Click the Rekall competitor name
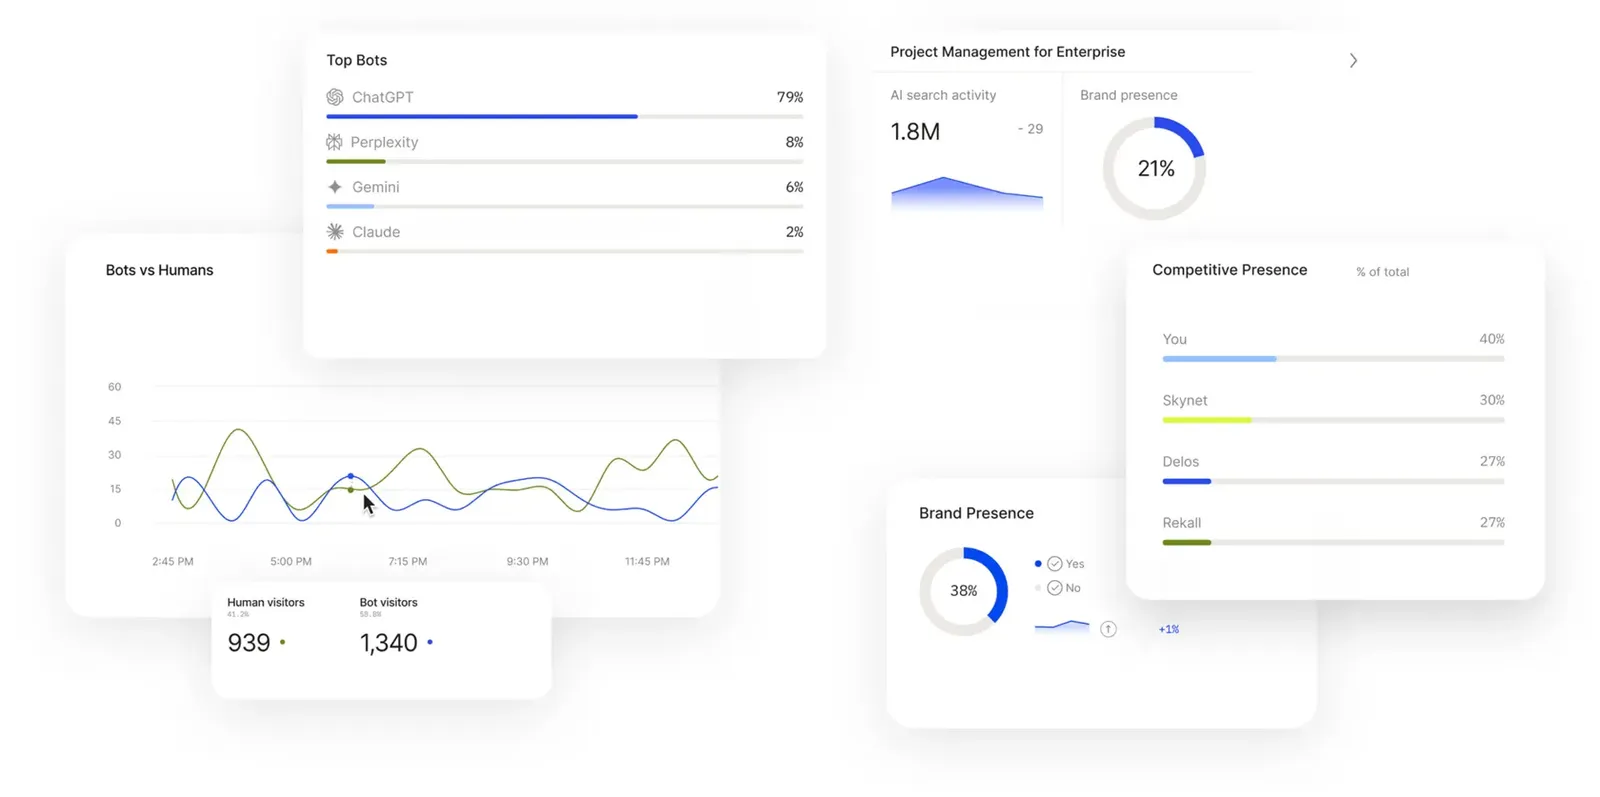Image resolution: width=1600 pixels, height=797 pixels. tap(1181, 523)
